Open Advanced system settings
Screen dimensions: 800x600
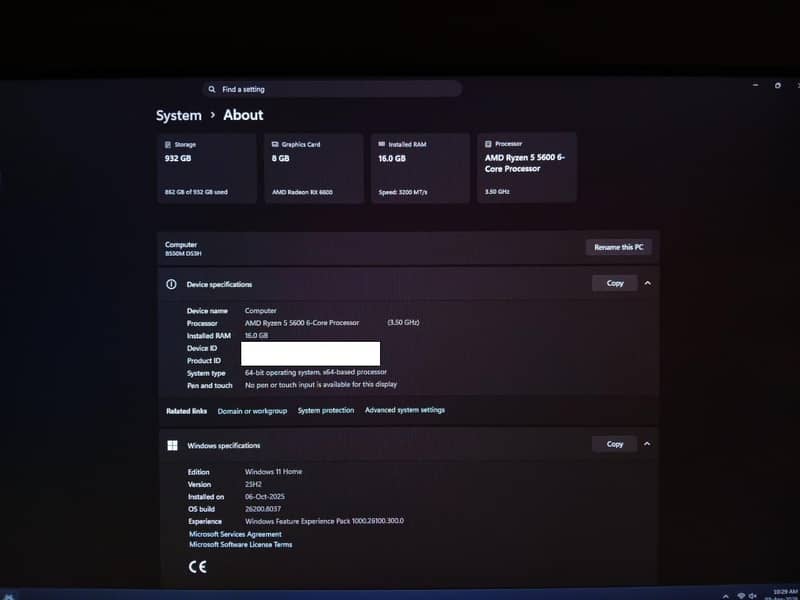(x=405, y=410)
